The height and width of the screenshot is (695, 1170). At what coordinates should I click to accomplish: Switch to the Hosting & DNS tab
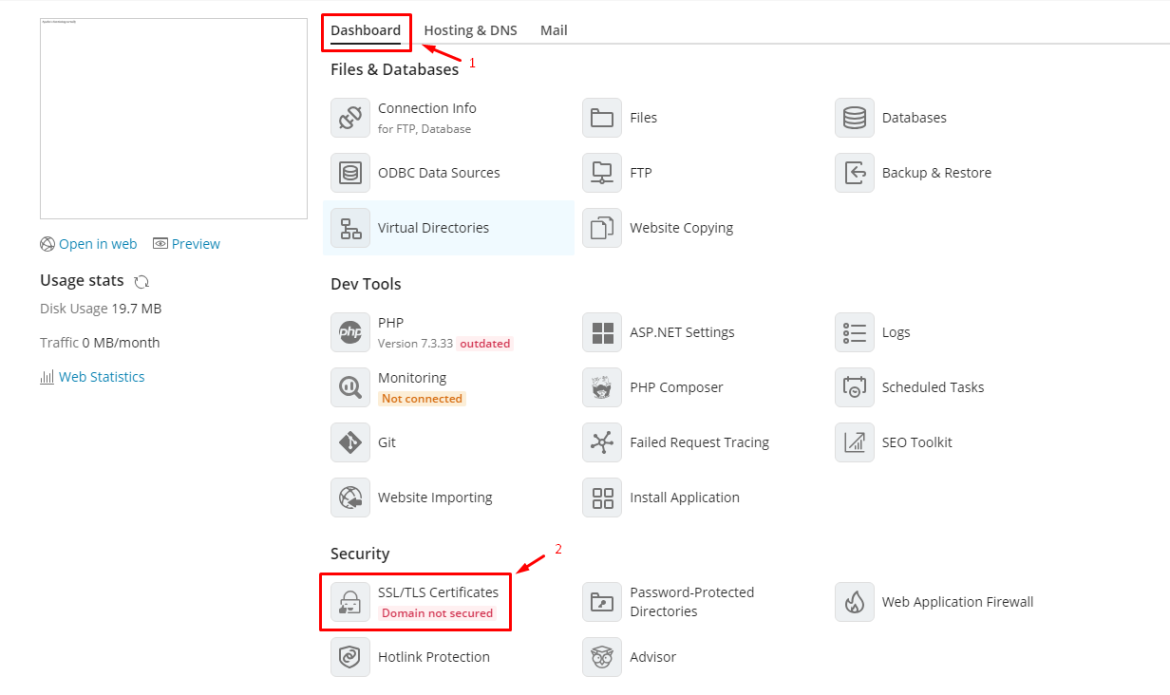(x=470, y=30)
